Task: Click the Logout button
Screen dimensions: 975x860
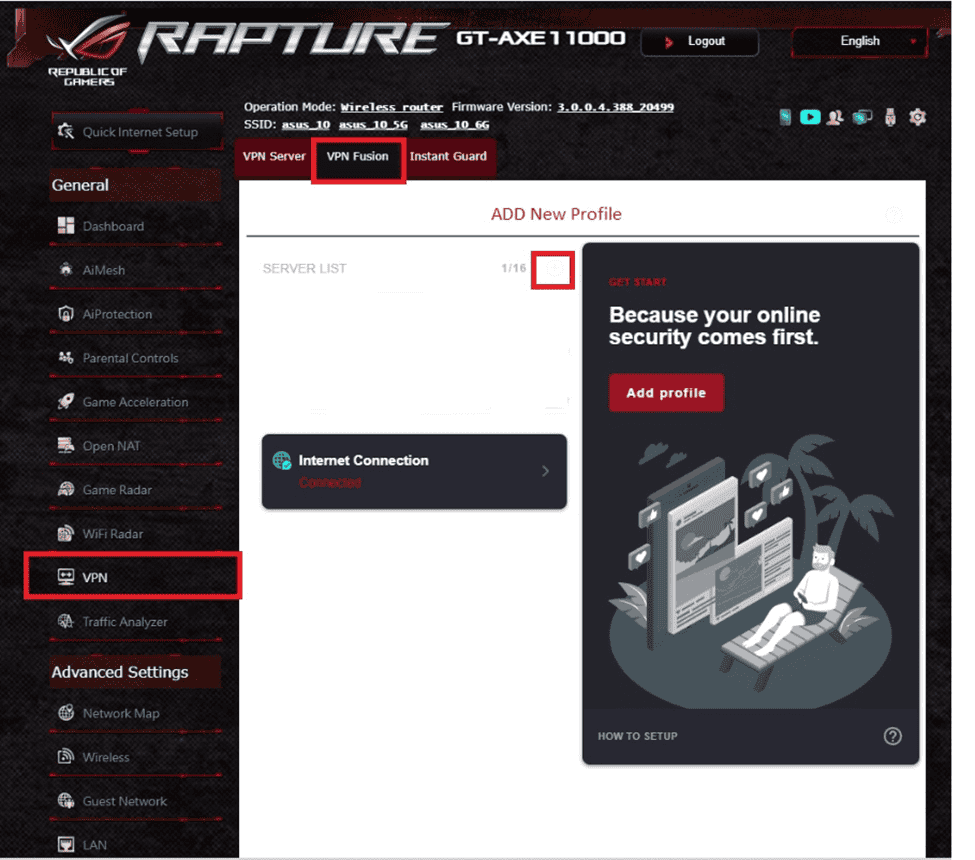Action: 699,42
